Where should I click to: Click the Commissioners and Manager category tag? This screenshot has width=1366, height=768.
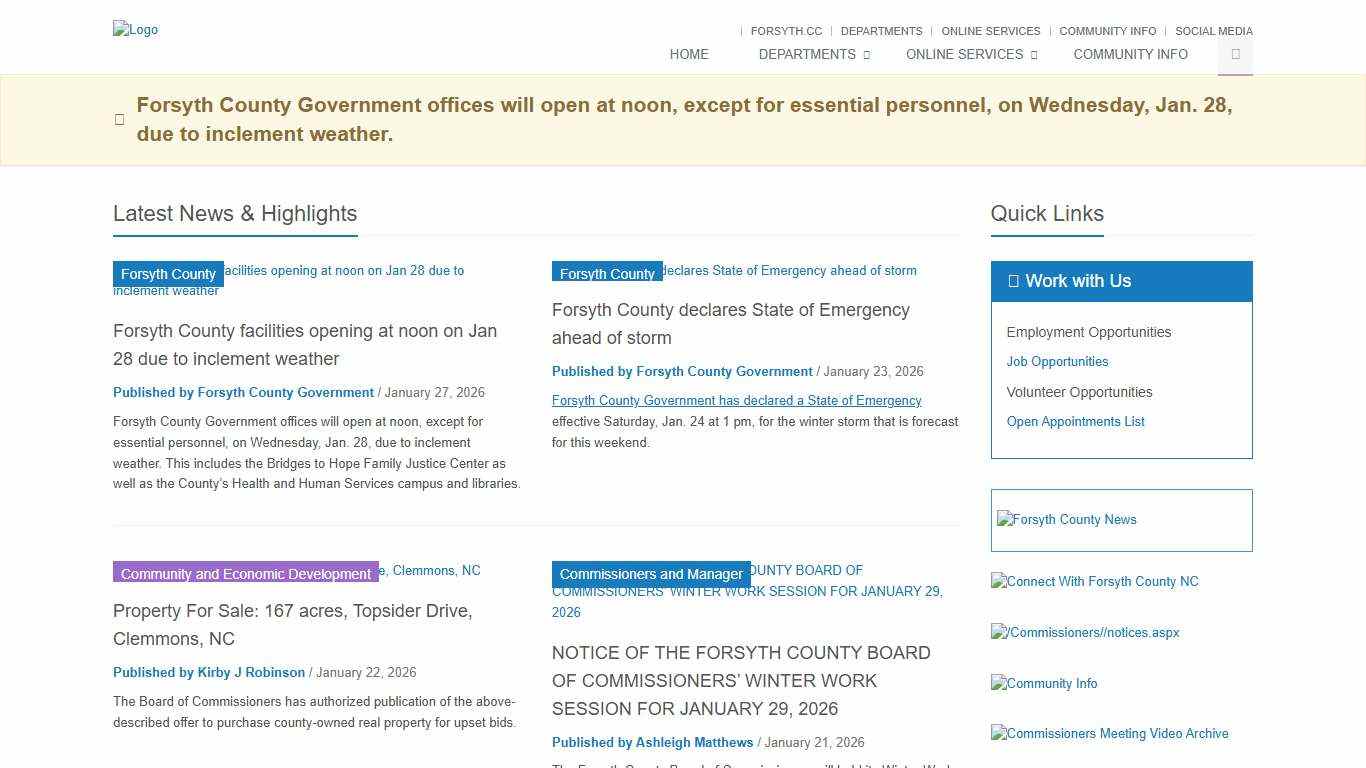(x=651, y=574)
